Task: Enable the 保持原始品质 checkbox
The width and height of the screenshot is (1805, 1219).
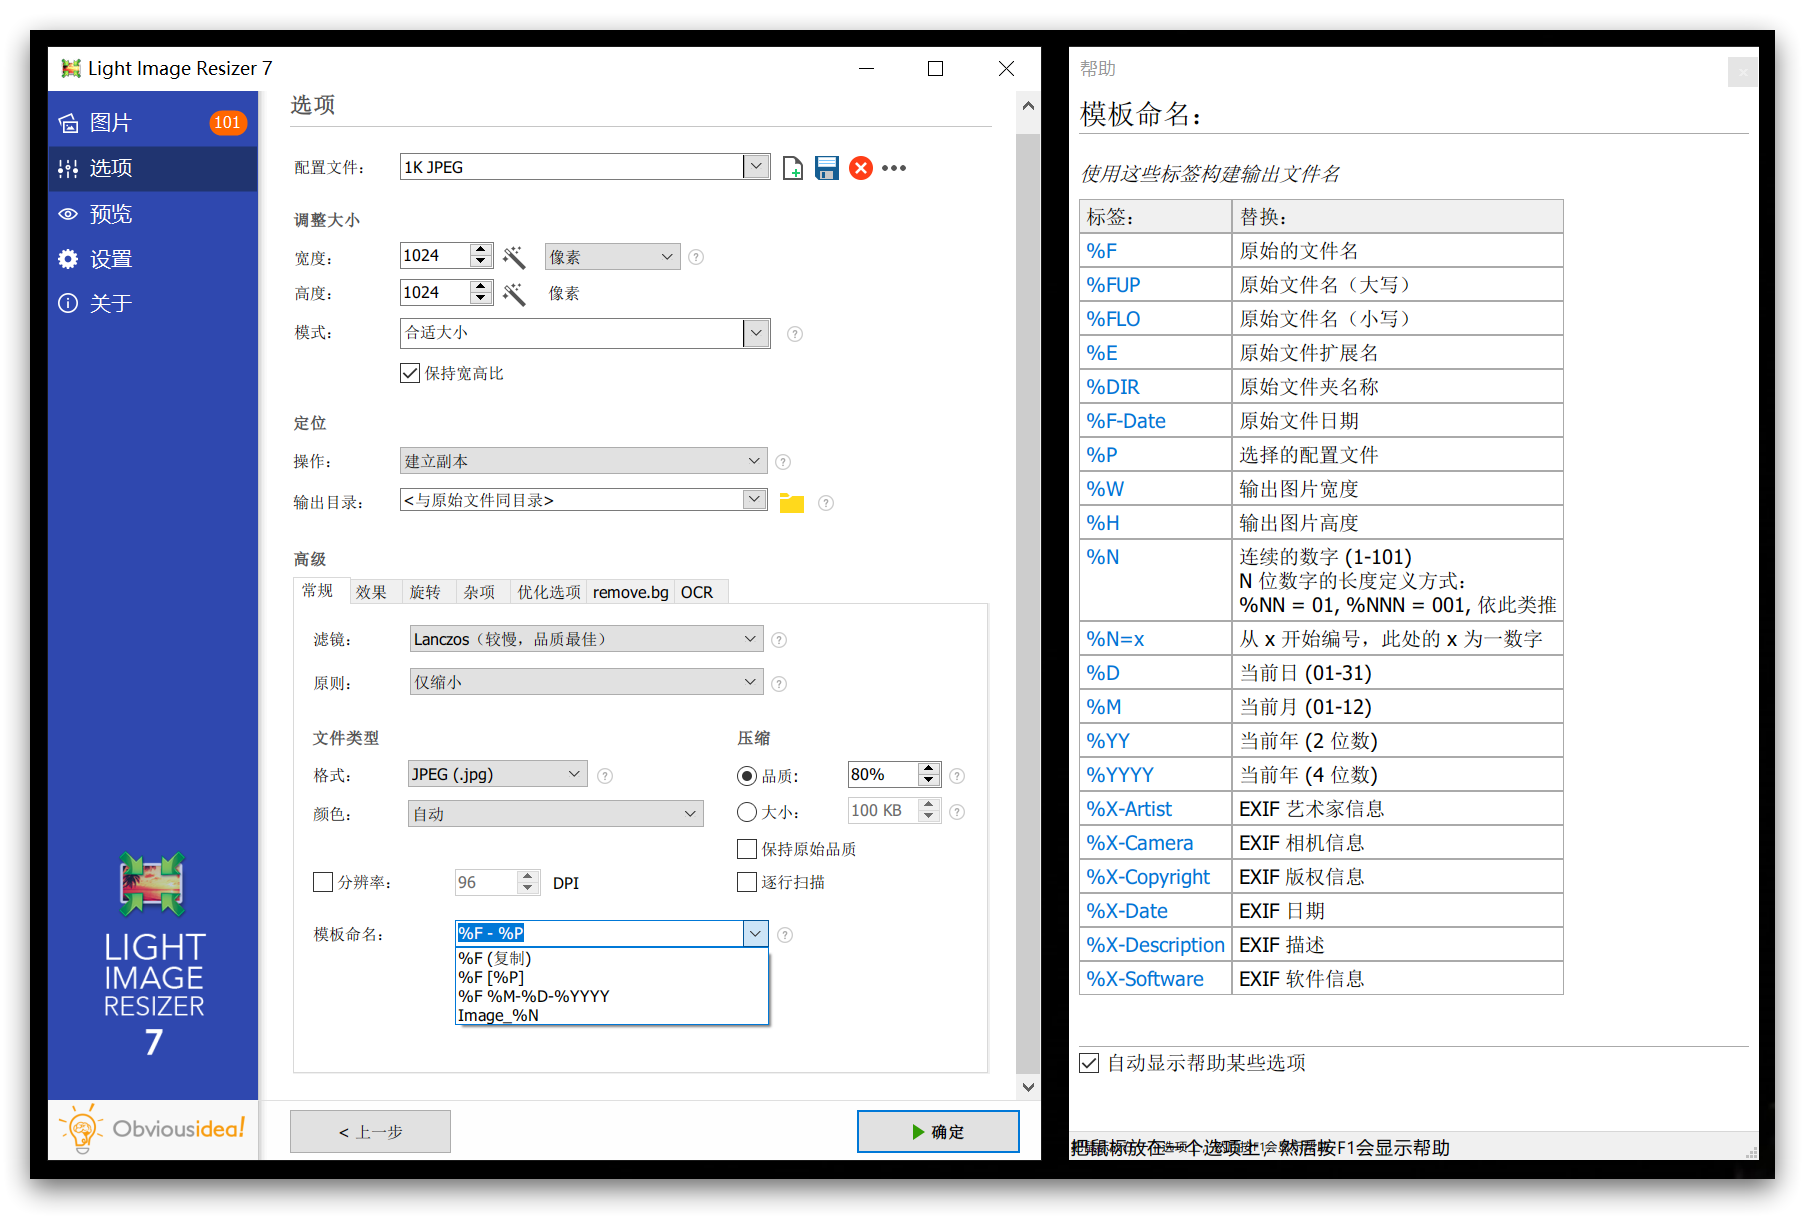Action: [747, 849]
